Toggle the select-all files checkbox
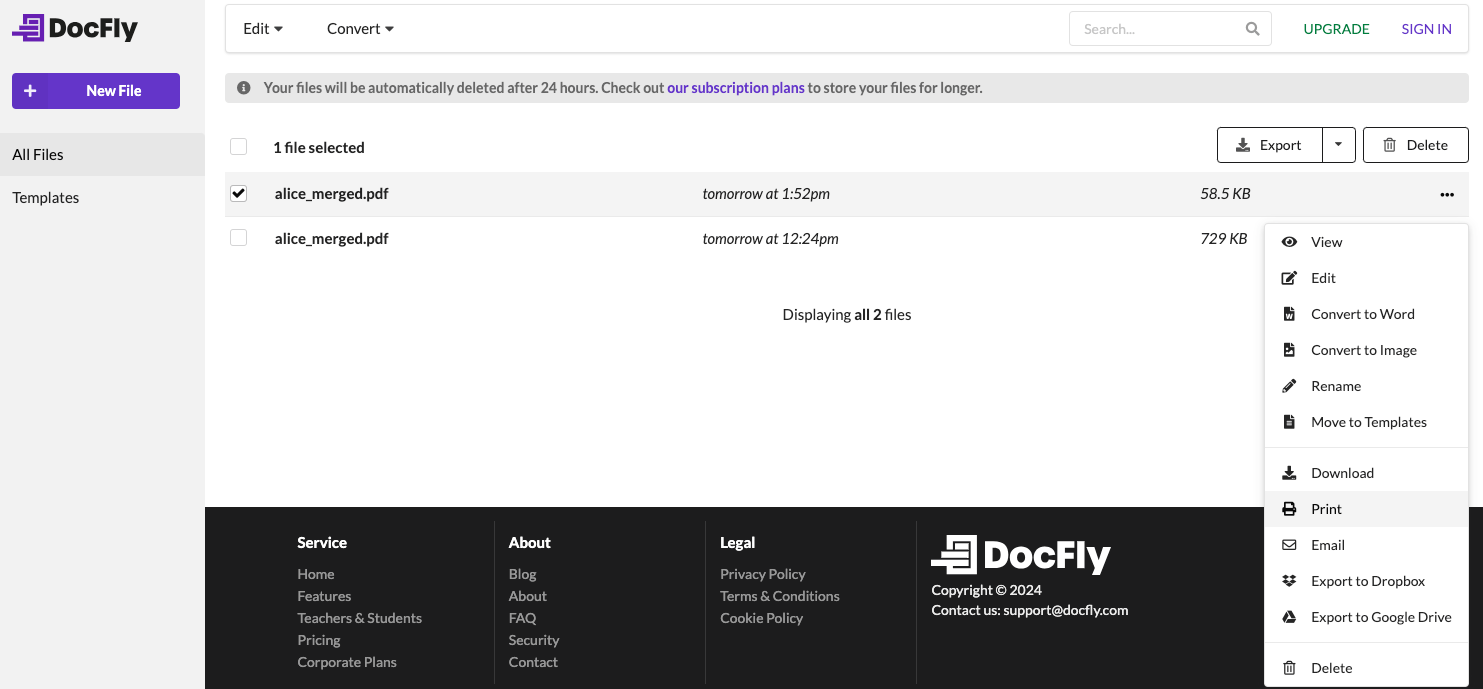This screenshot has height=689, width=1483. click(238, 146)
